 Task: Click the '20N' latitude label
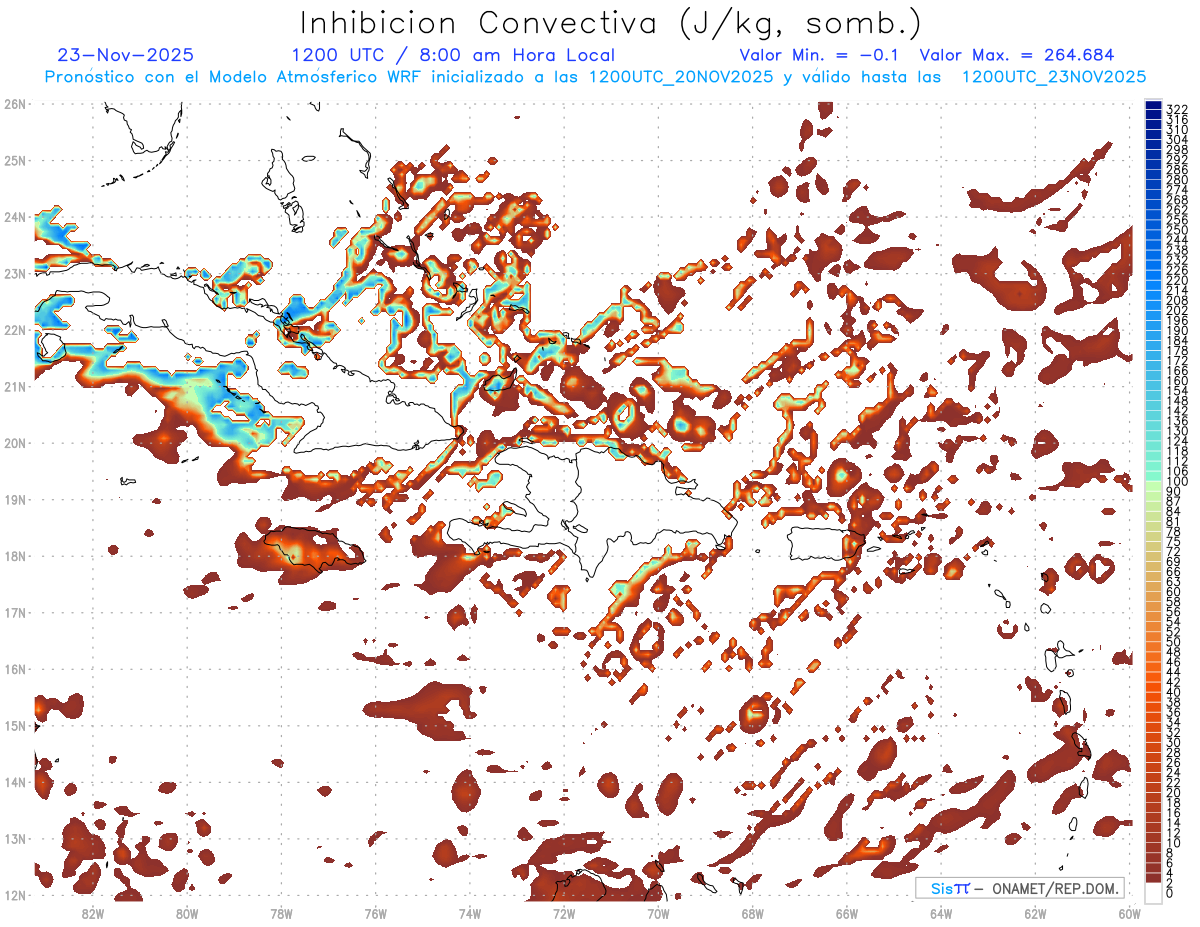pyautogui.click(x=14, y=443)
